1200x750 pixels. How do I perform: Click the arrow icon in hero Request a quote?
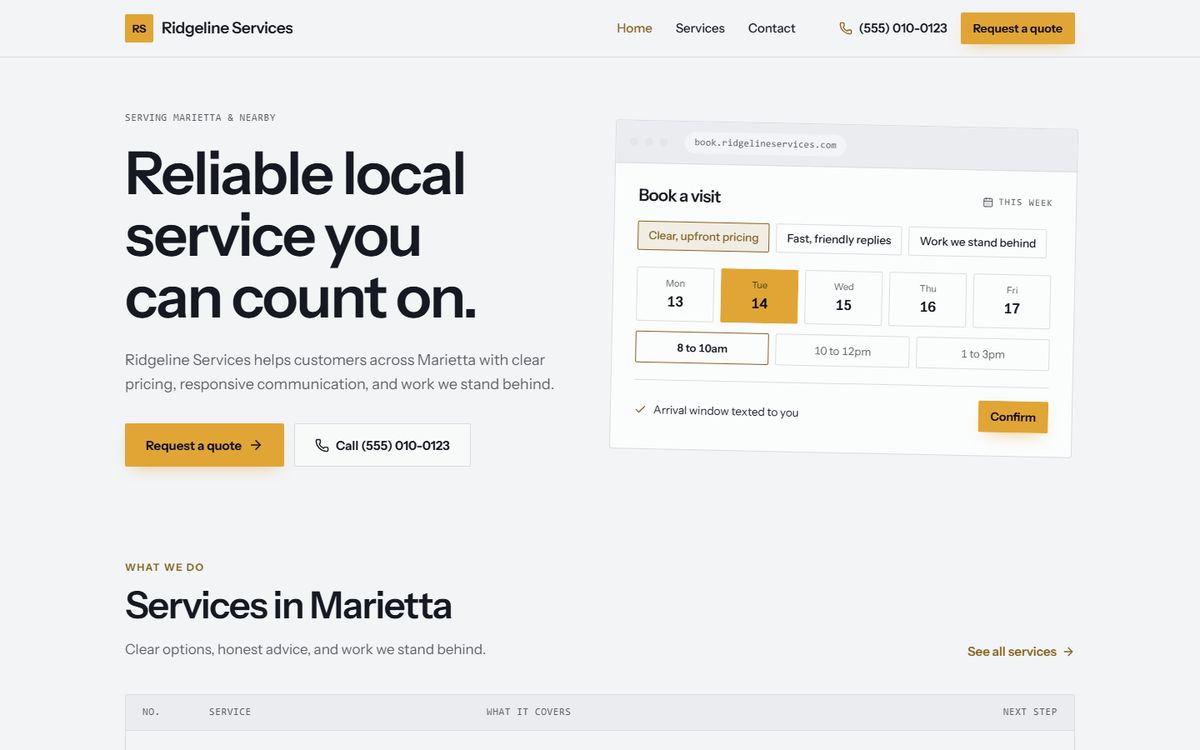click(256, 445)
